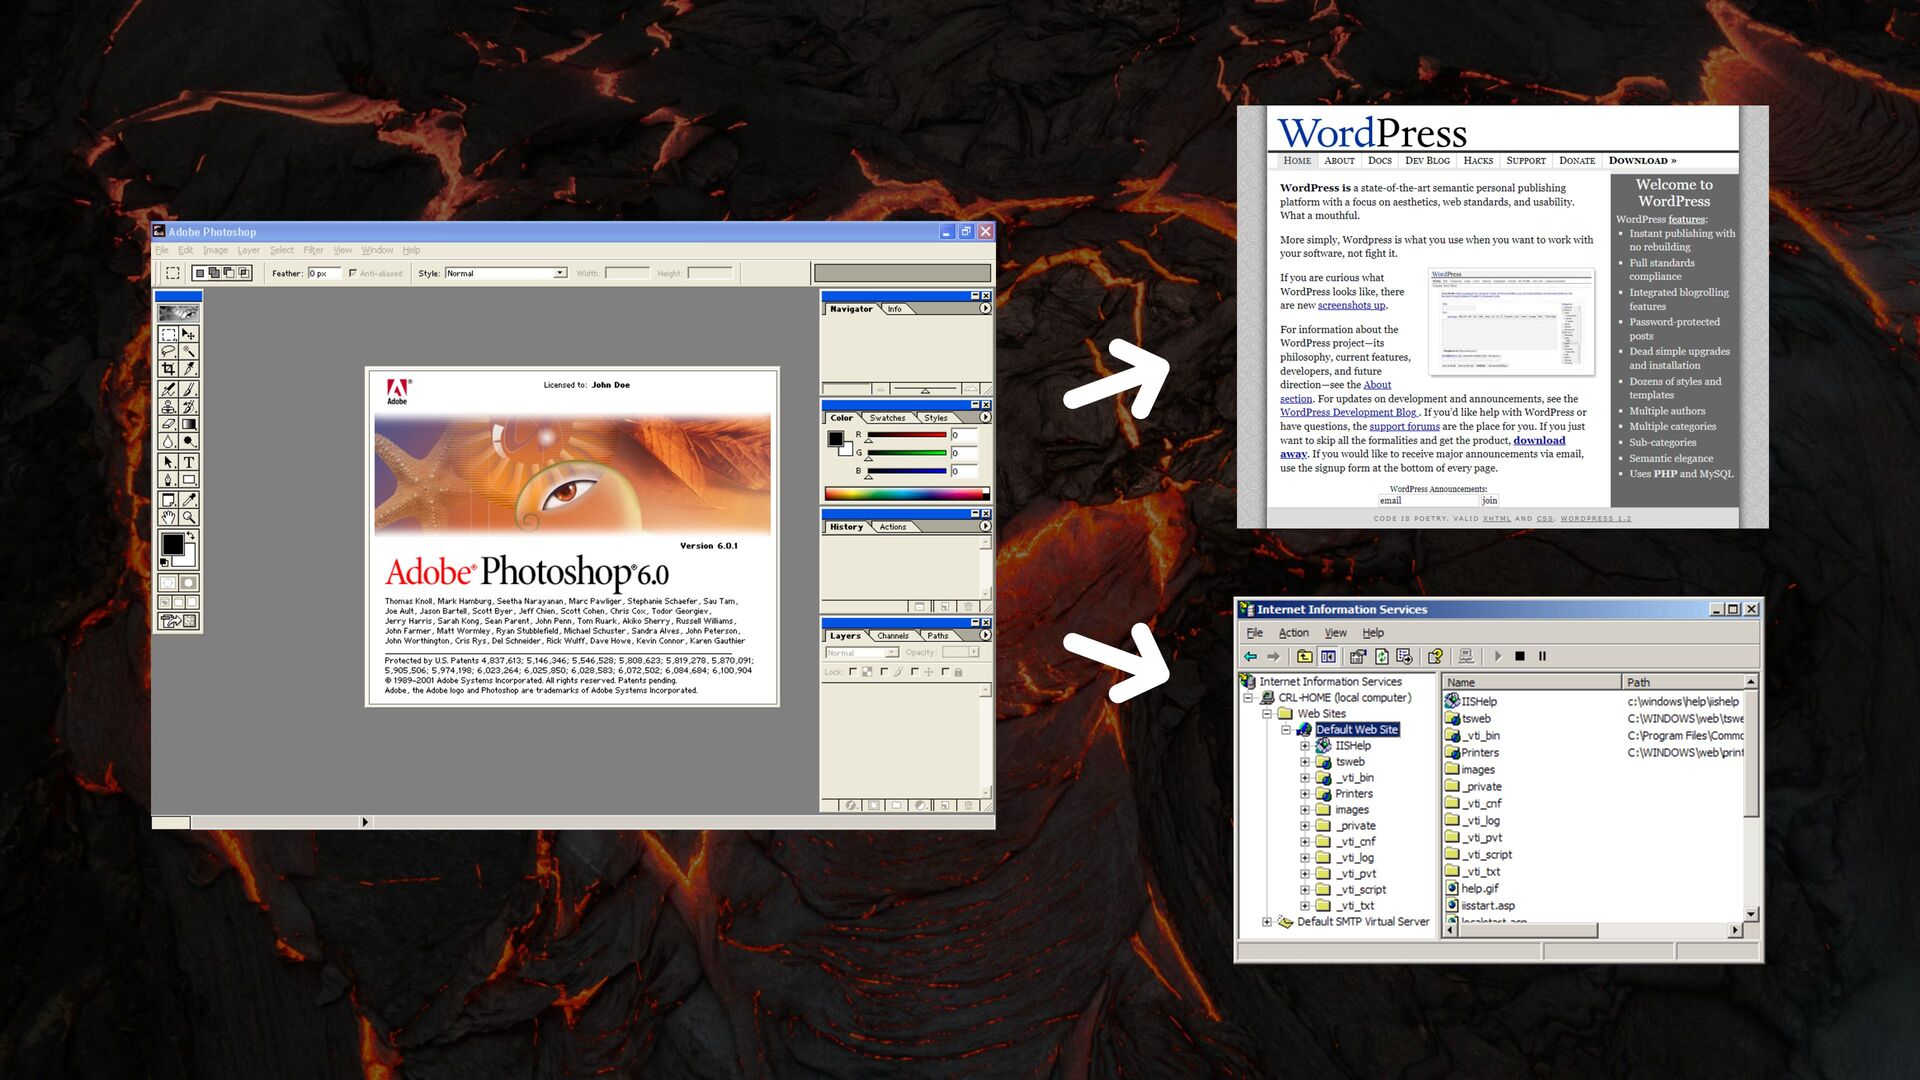Viewport: 1920px width, 1080px height.
Task: Toggle Lock all checkbox in Layers
Action: click(x=945, y=672)
